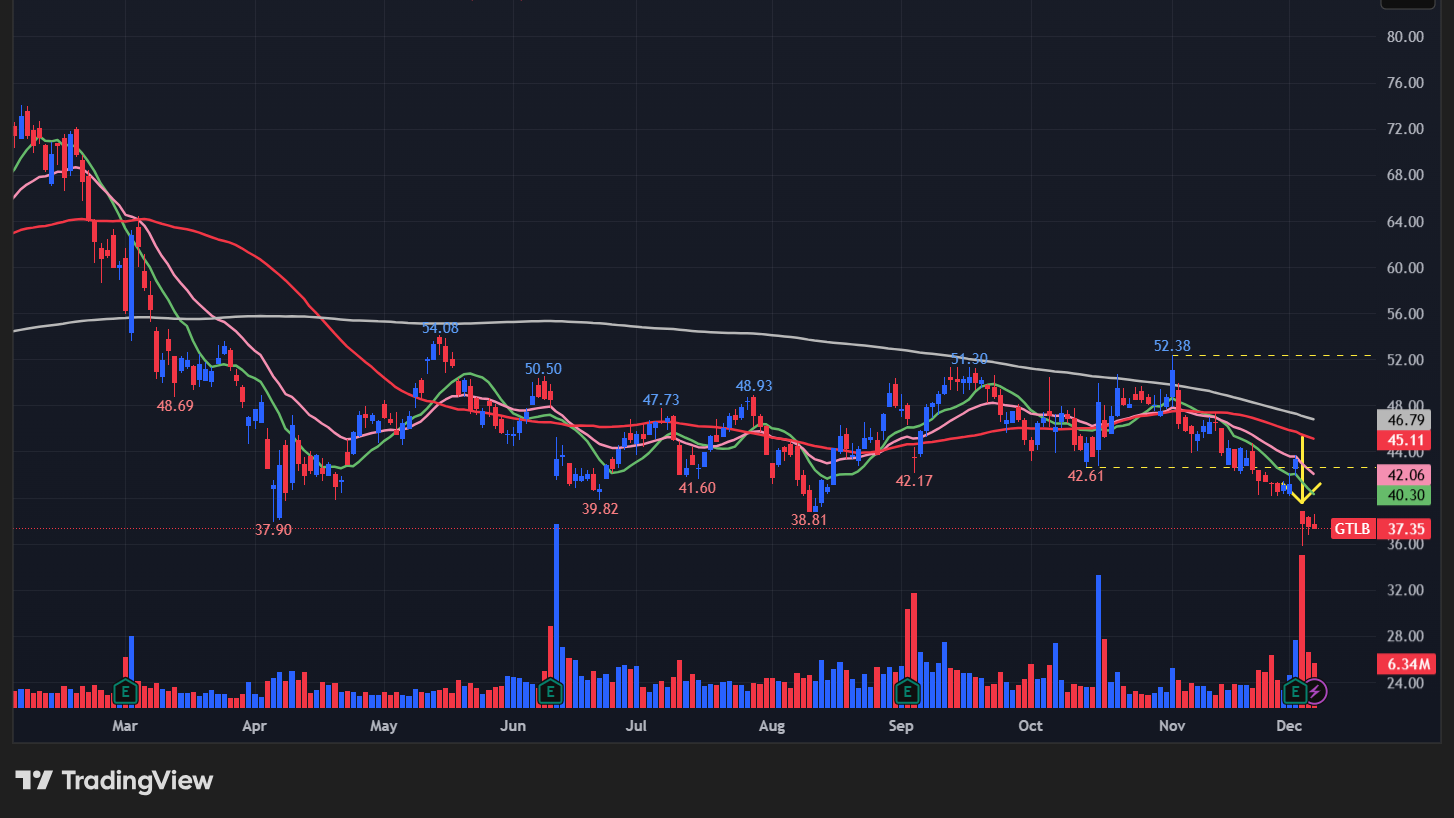Select the green 40.30 price label
Screen dimensions: 1454x818
coord(1405,495)
